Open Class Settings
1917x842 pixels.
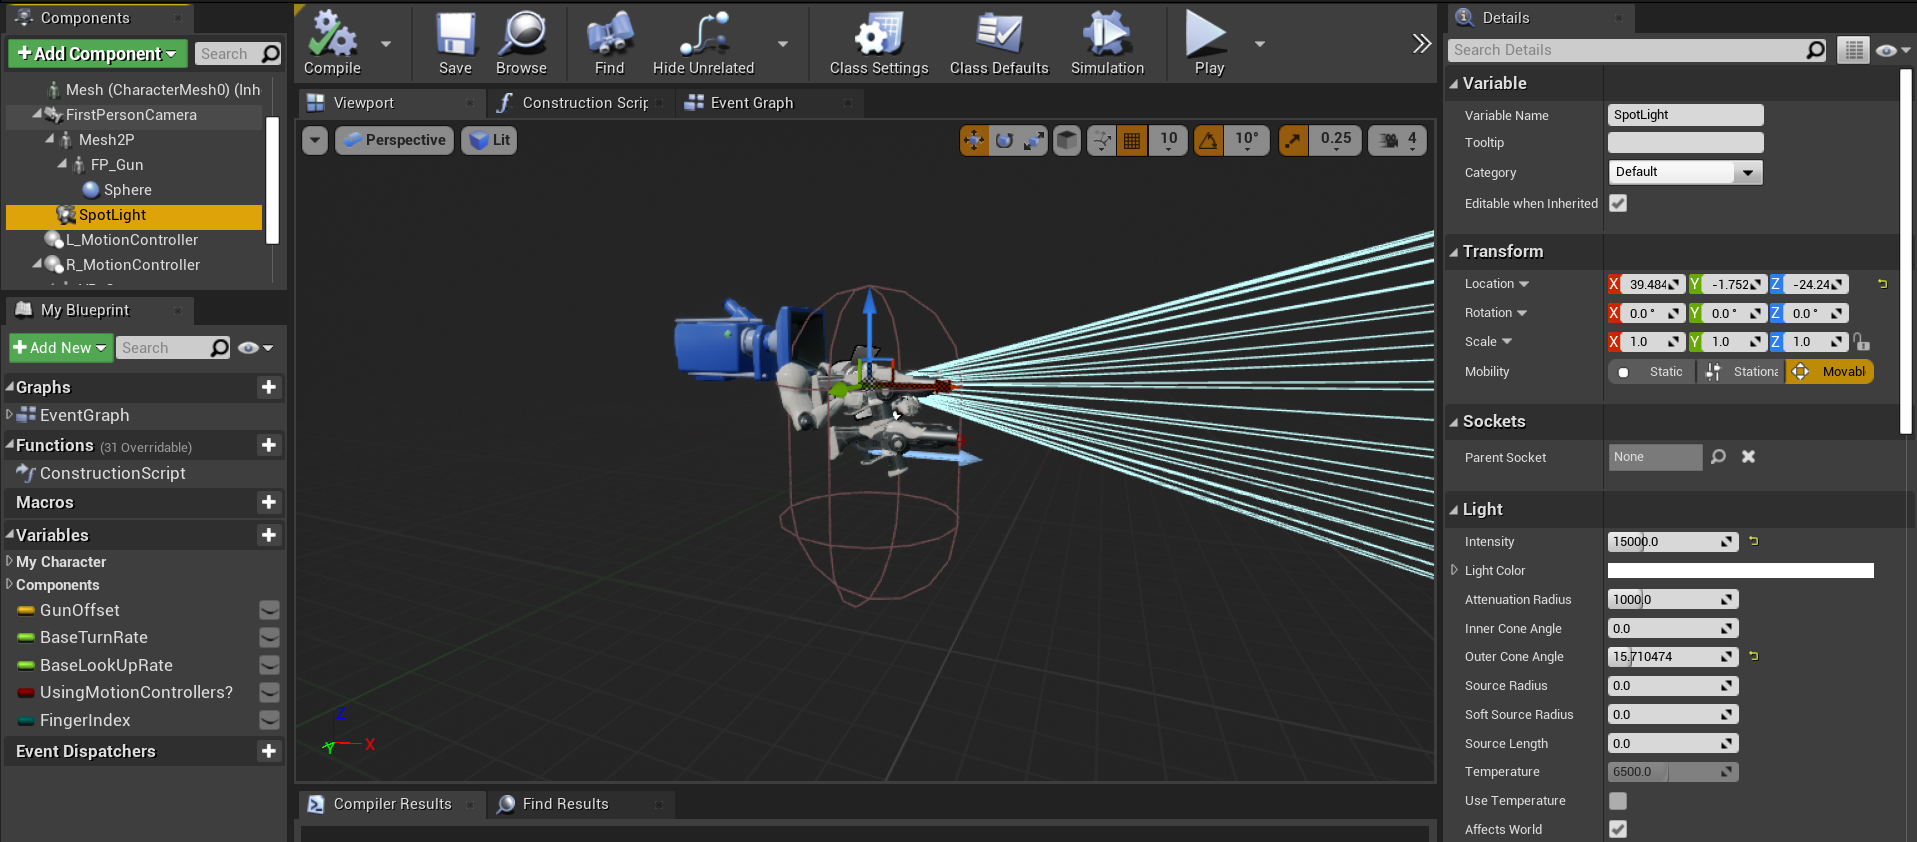pyautogui.click(x=878, y=37)
